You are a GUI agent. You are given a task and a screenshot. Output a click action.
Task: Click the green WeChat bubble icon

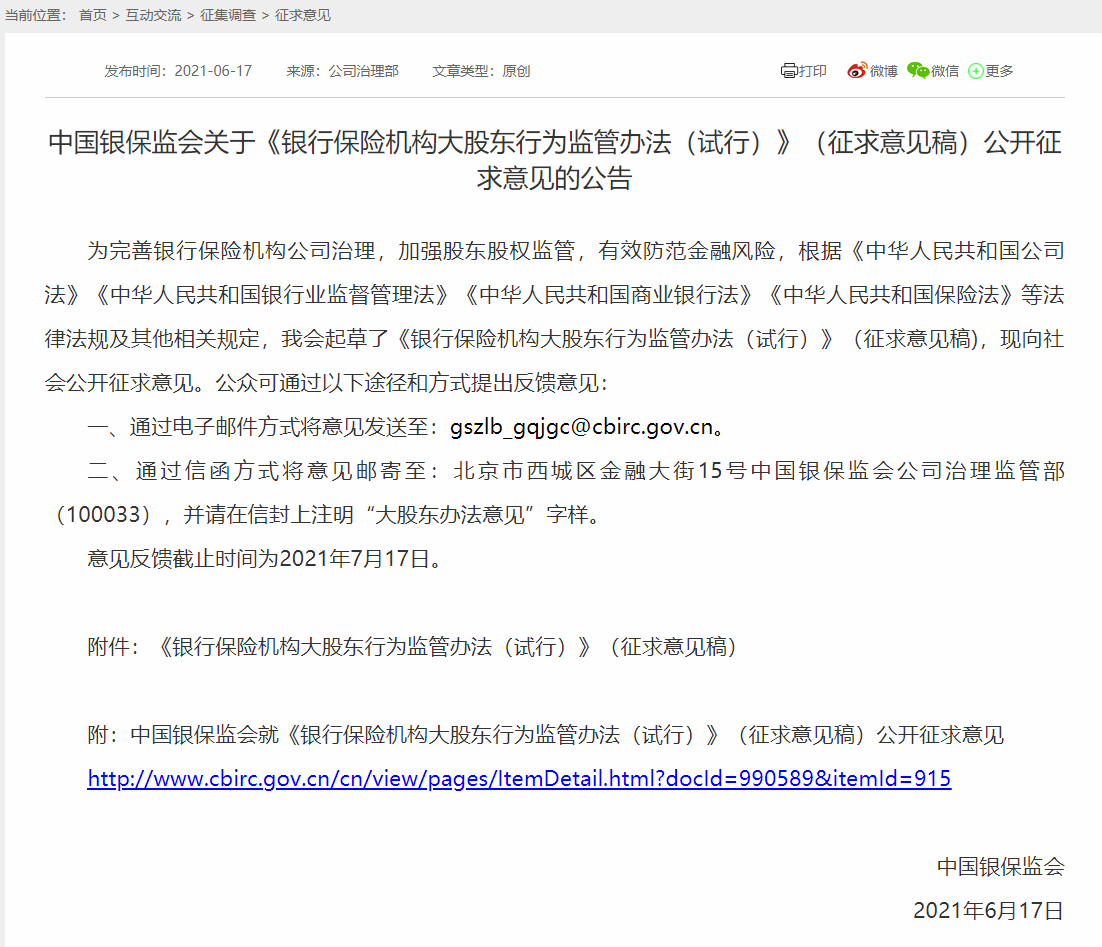920,71
